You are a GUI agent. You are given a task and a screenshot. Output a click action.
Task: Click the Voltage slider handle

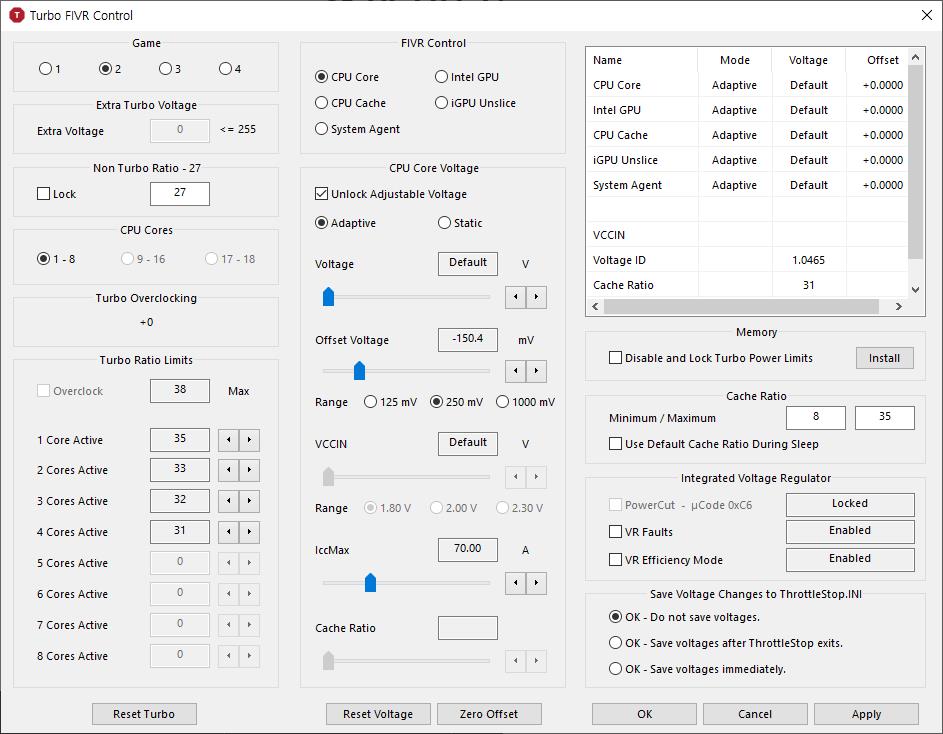tap(328, 297)
